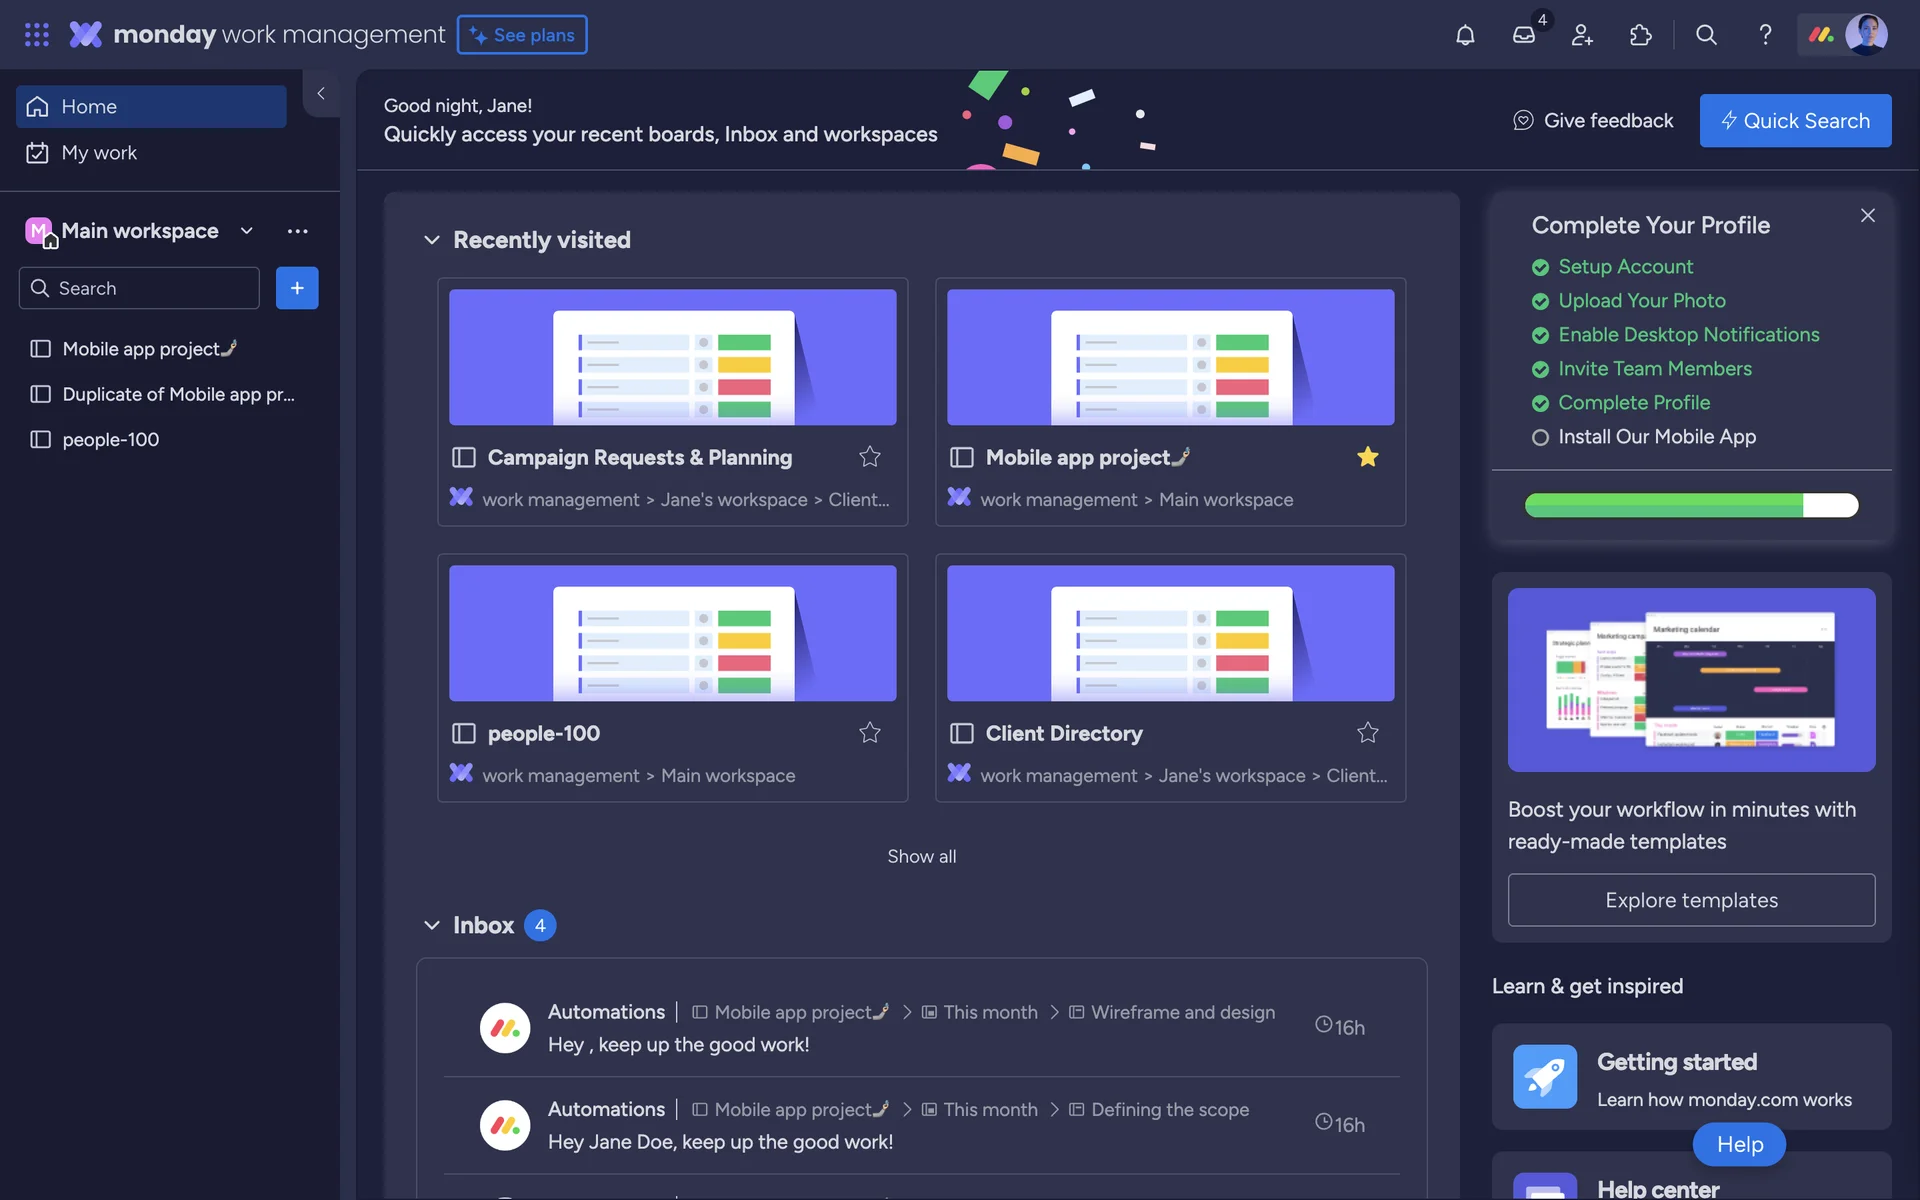
Task: Open the help question mark icon
Action: coord(1765,35)
